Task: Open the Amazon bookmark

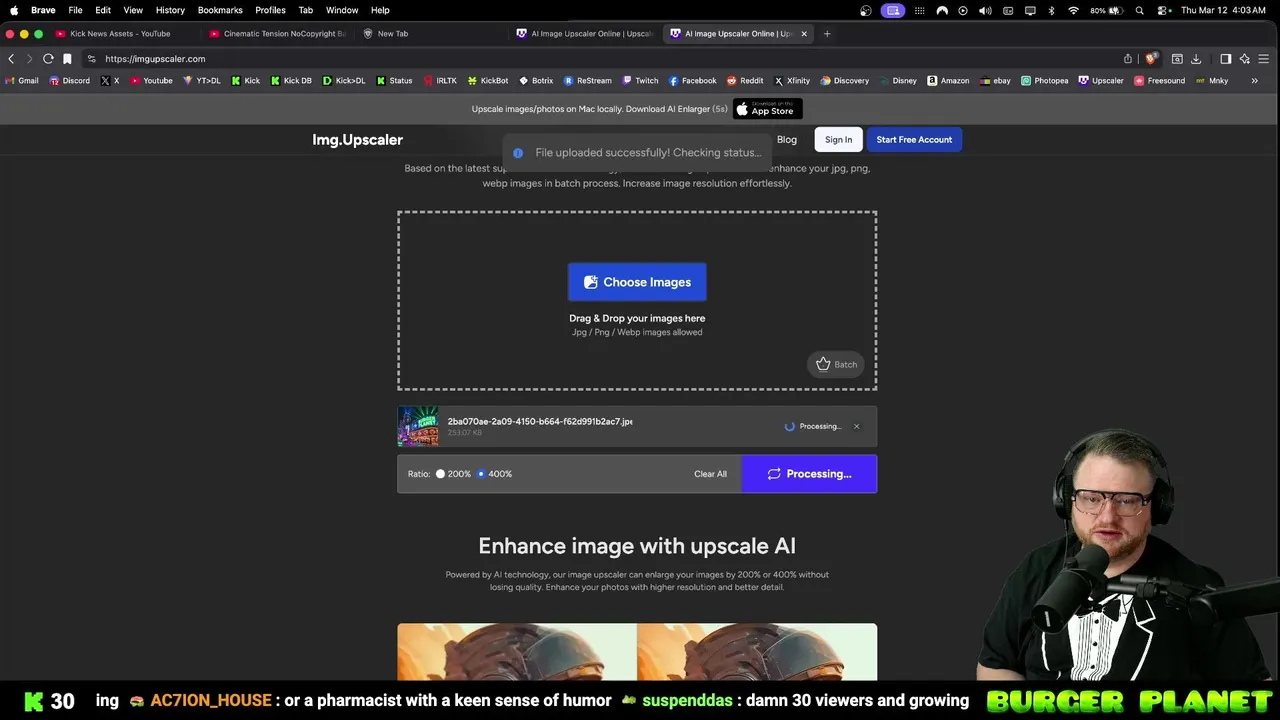Action: point(948,80)
